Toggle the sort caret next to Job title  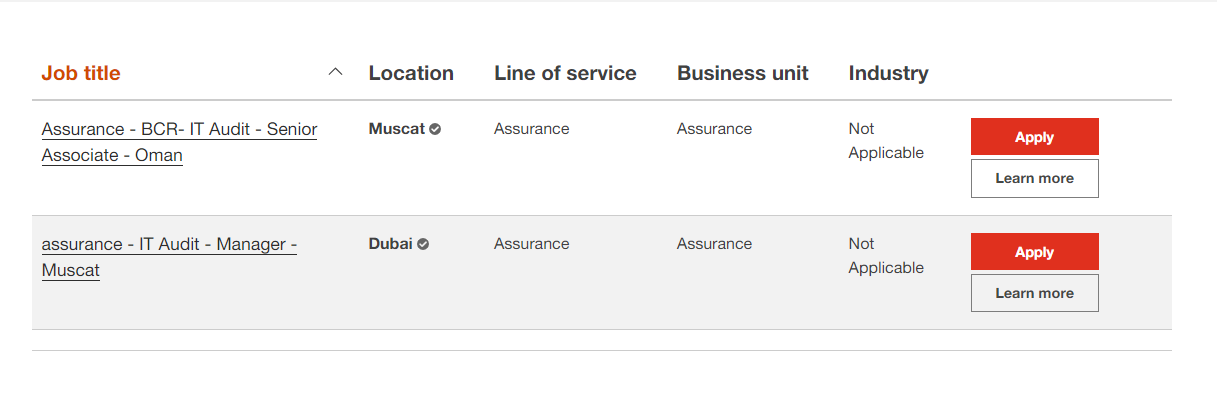tap(336, 72)
